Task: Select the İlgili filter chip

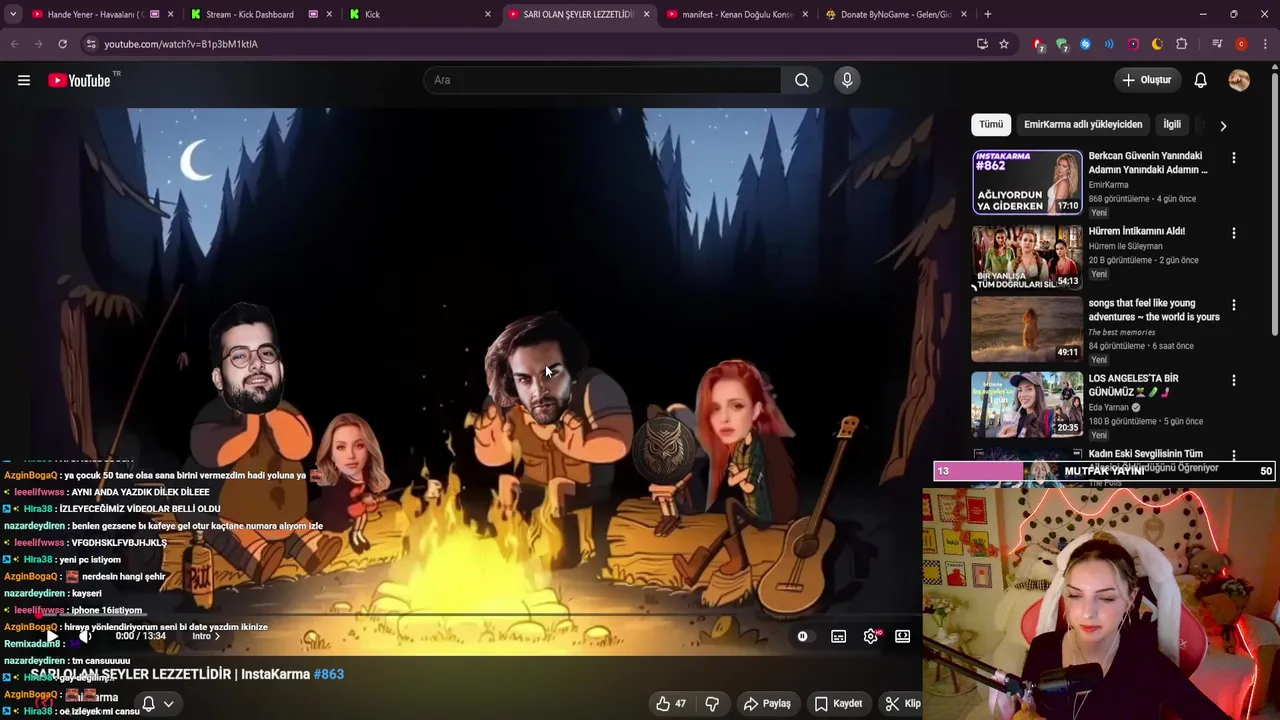Action: [1172, 124]
